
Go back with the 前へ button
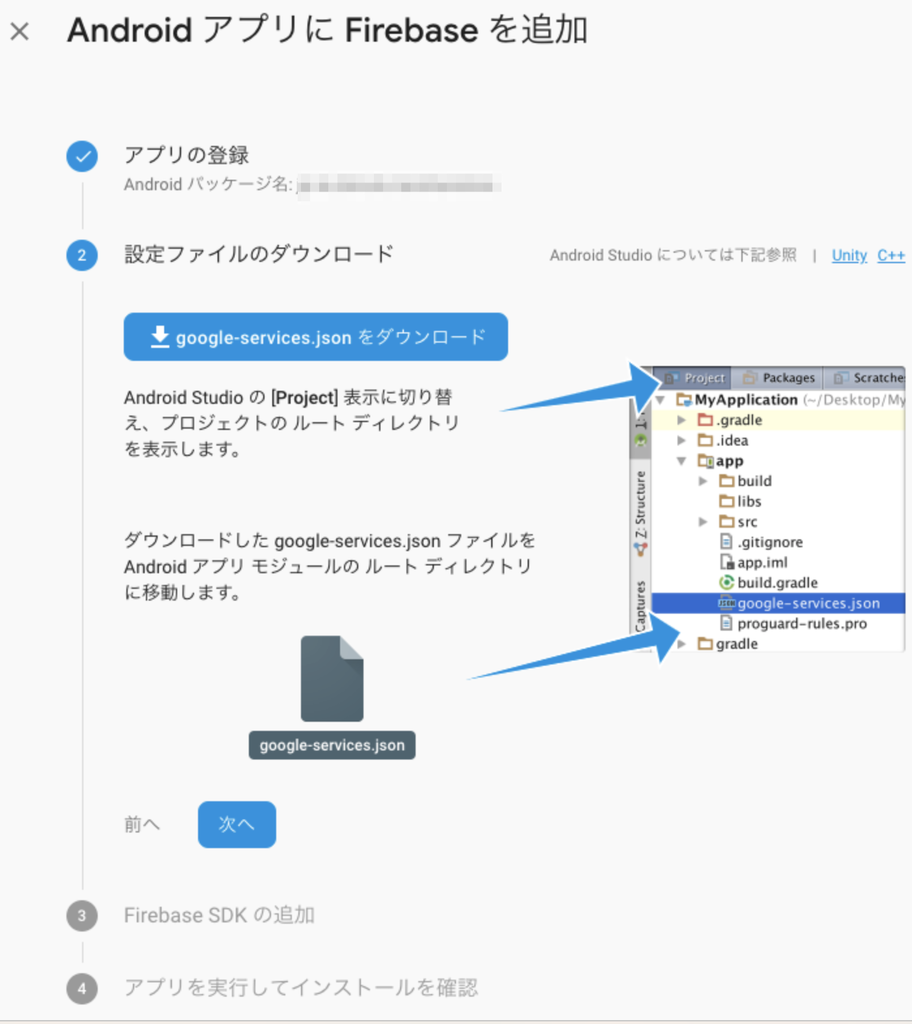142,824
